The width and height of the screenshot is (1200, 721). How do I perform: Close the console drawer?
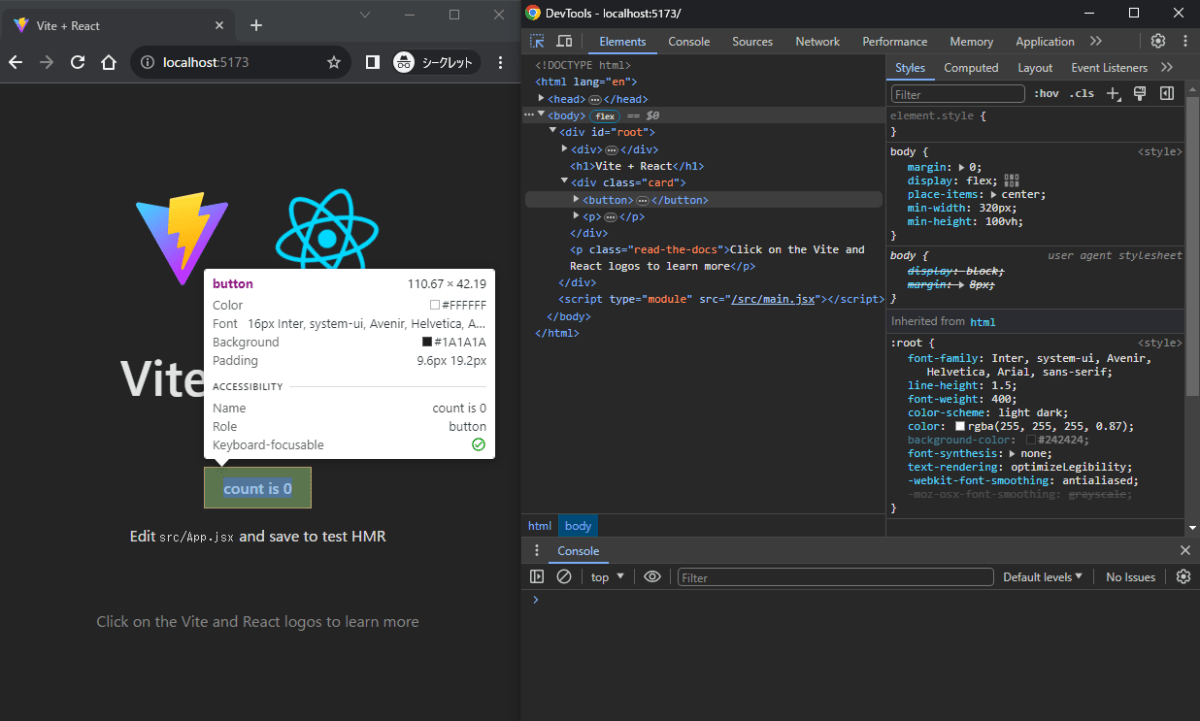click(x=1185, y=551)
